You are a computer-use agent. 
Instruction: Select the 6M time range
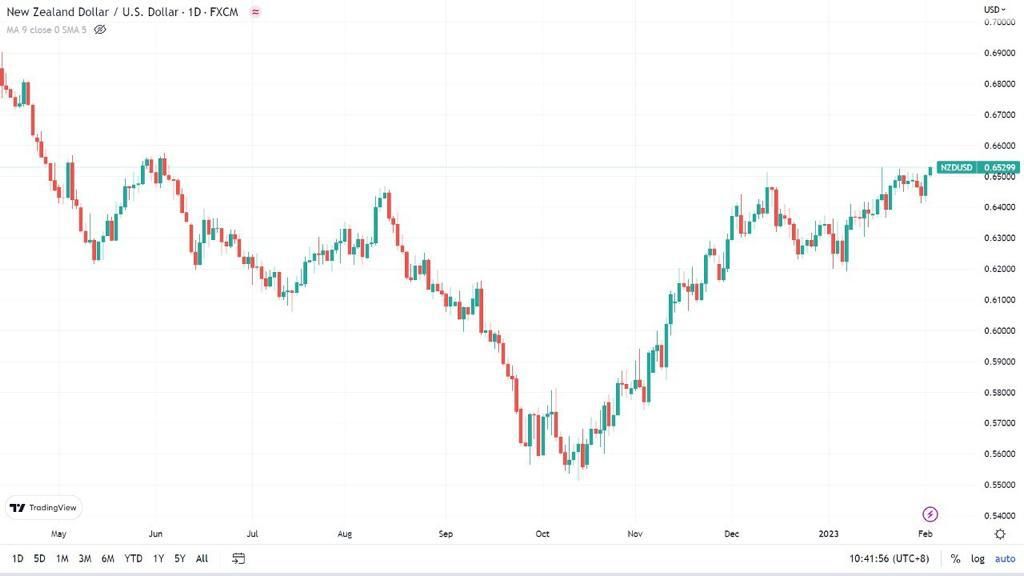tap(108, 558)
